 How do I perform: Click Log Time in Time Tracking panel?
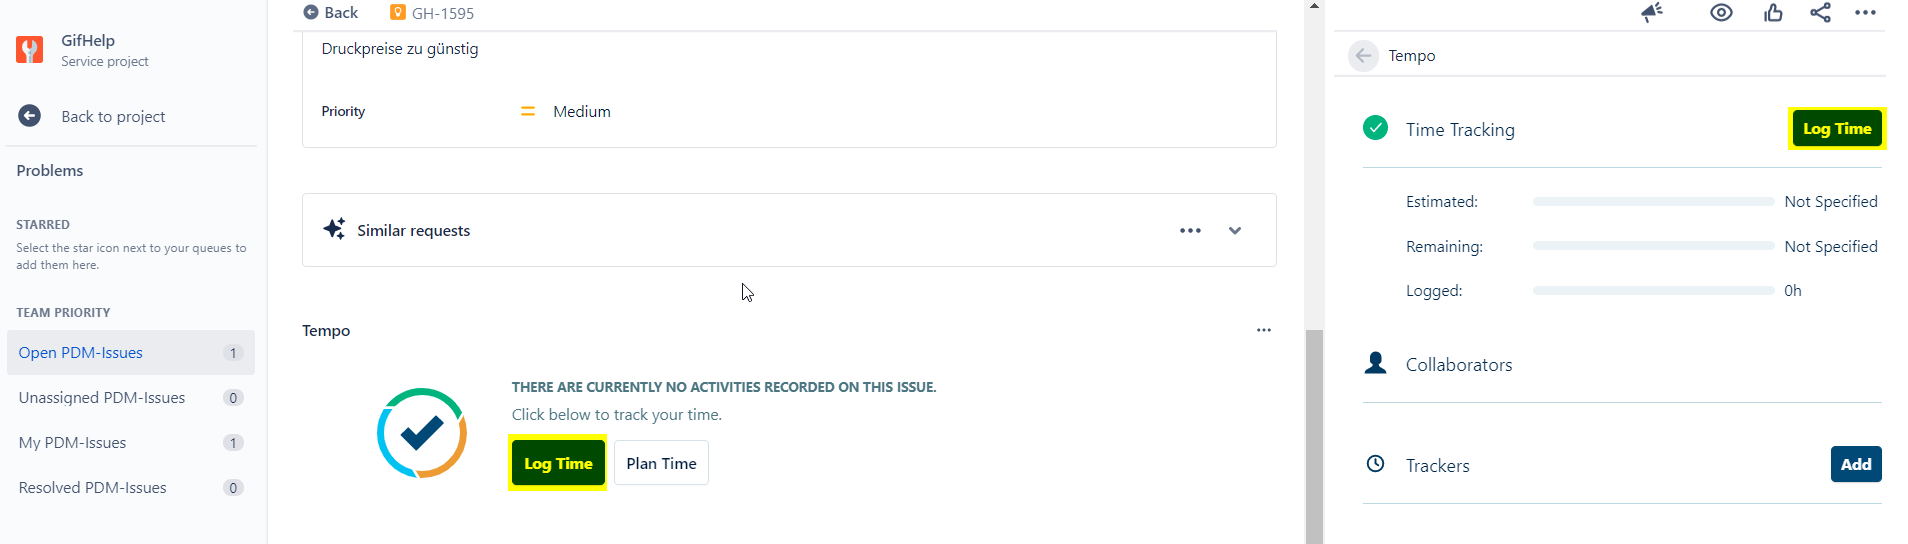1837,129
